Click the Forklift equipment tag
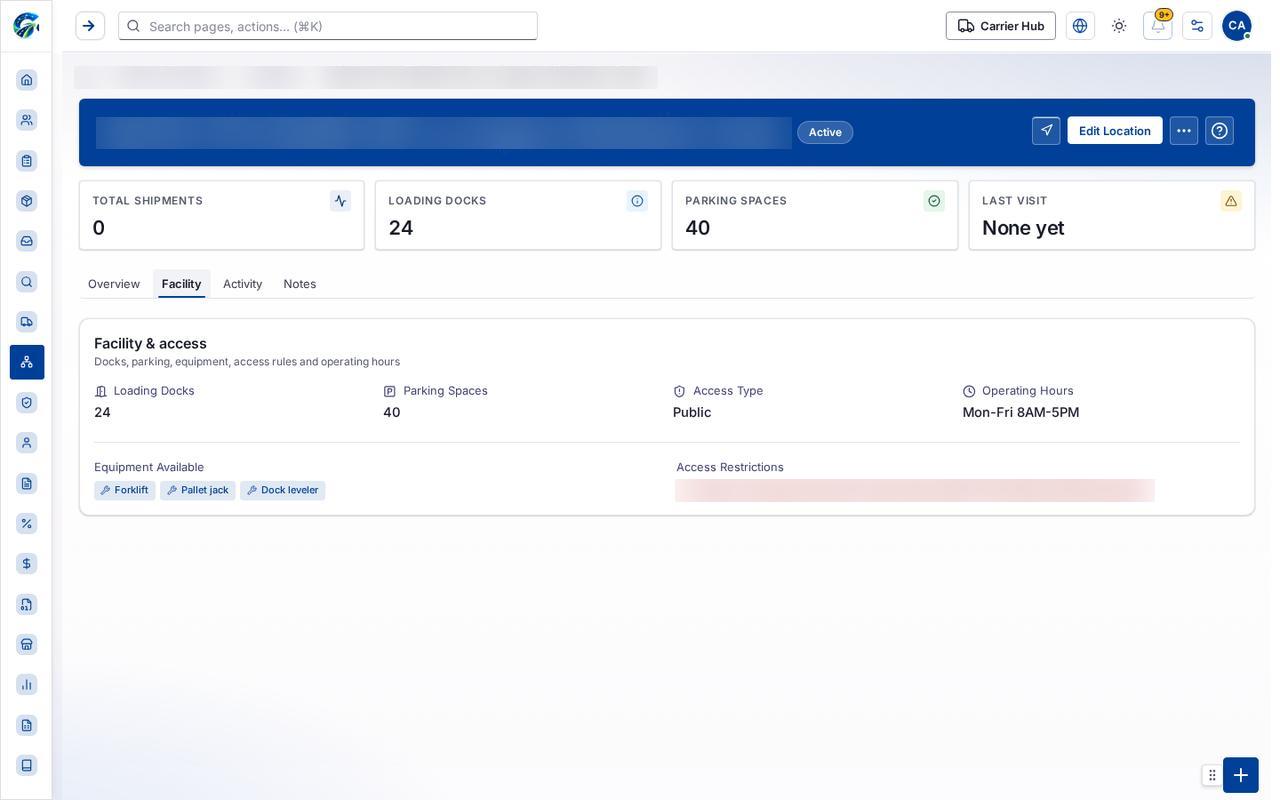Screen dimensions: 1280x800 [125, 491]
